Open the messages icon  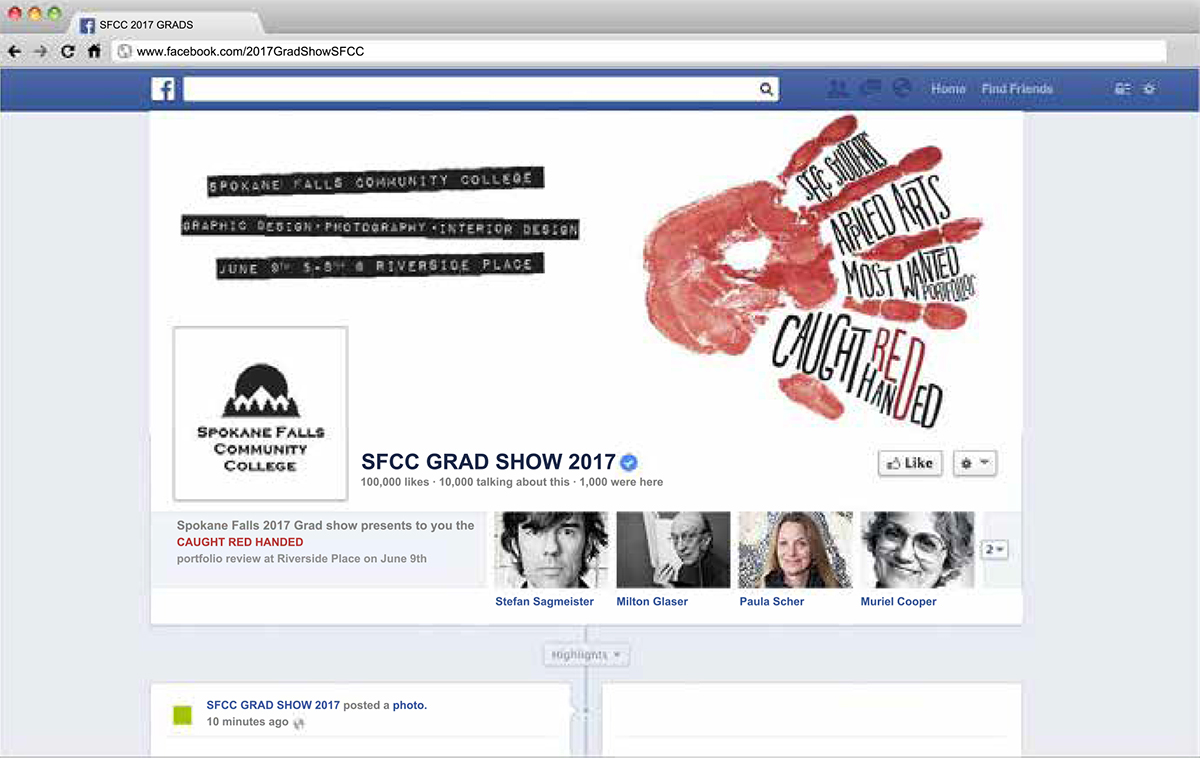pyautogui.click(x=870, y=89)
